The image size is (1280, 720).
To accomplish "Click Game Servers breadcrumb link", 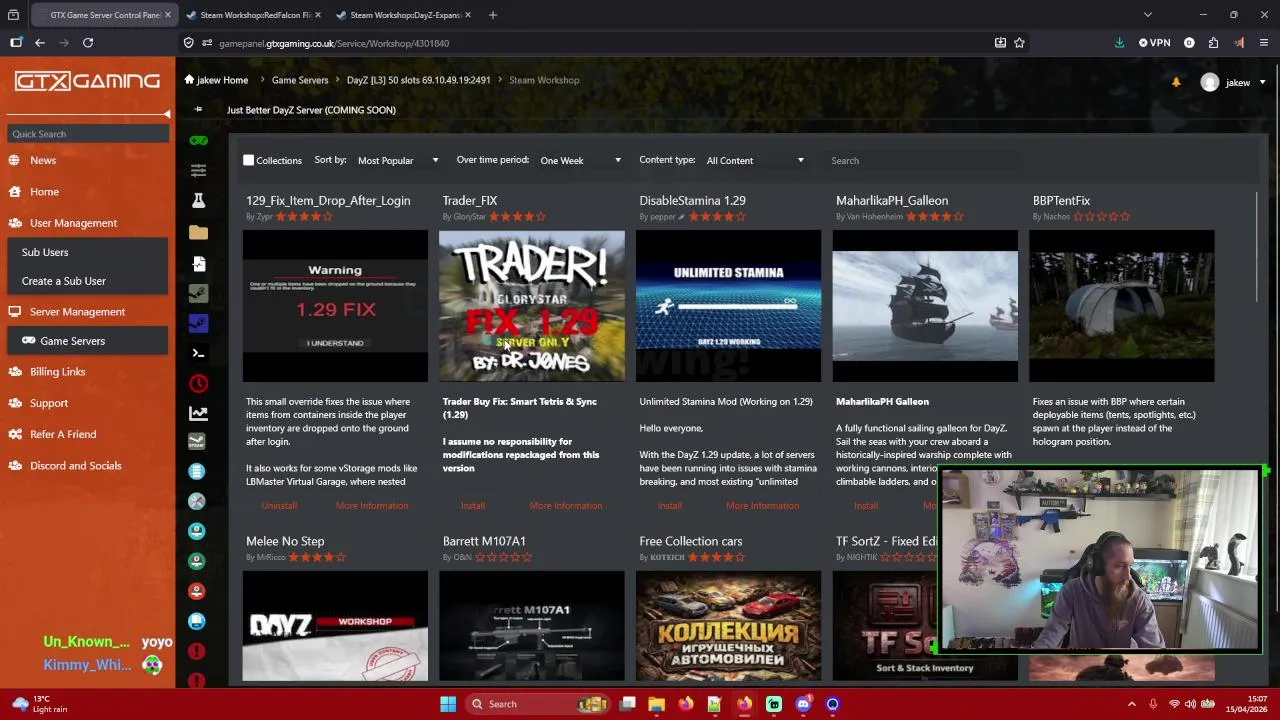I will click(x=300, y=80).
